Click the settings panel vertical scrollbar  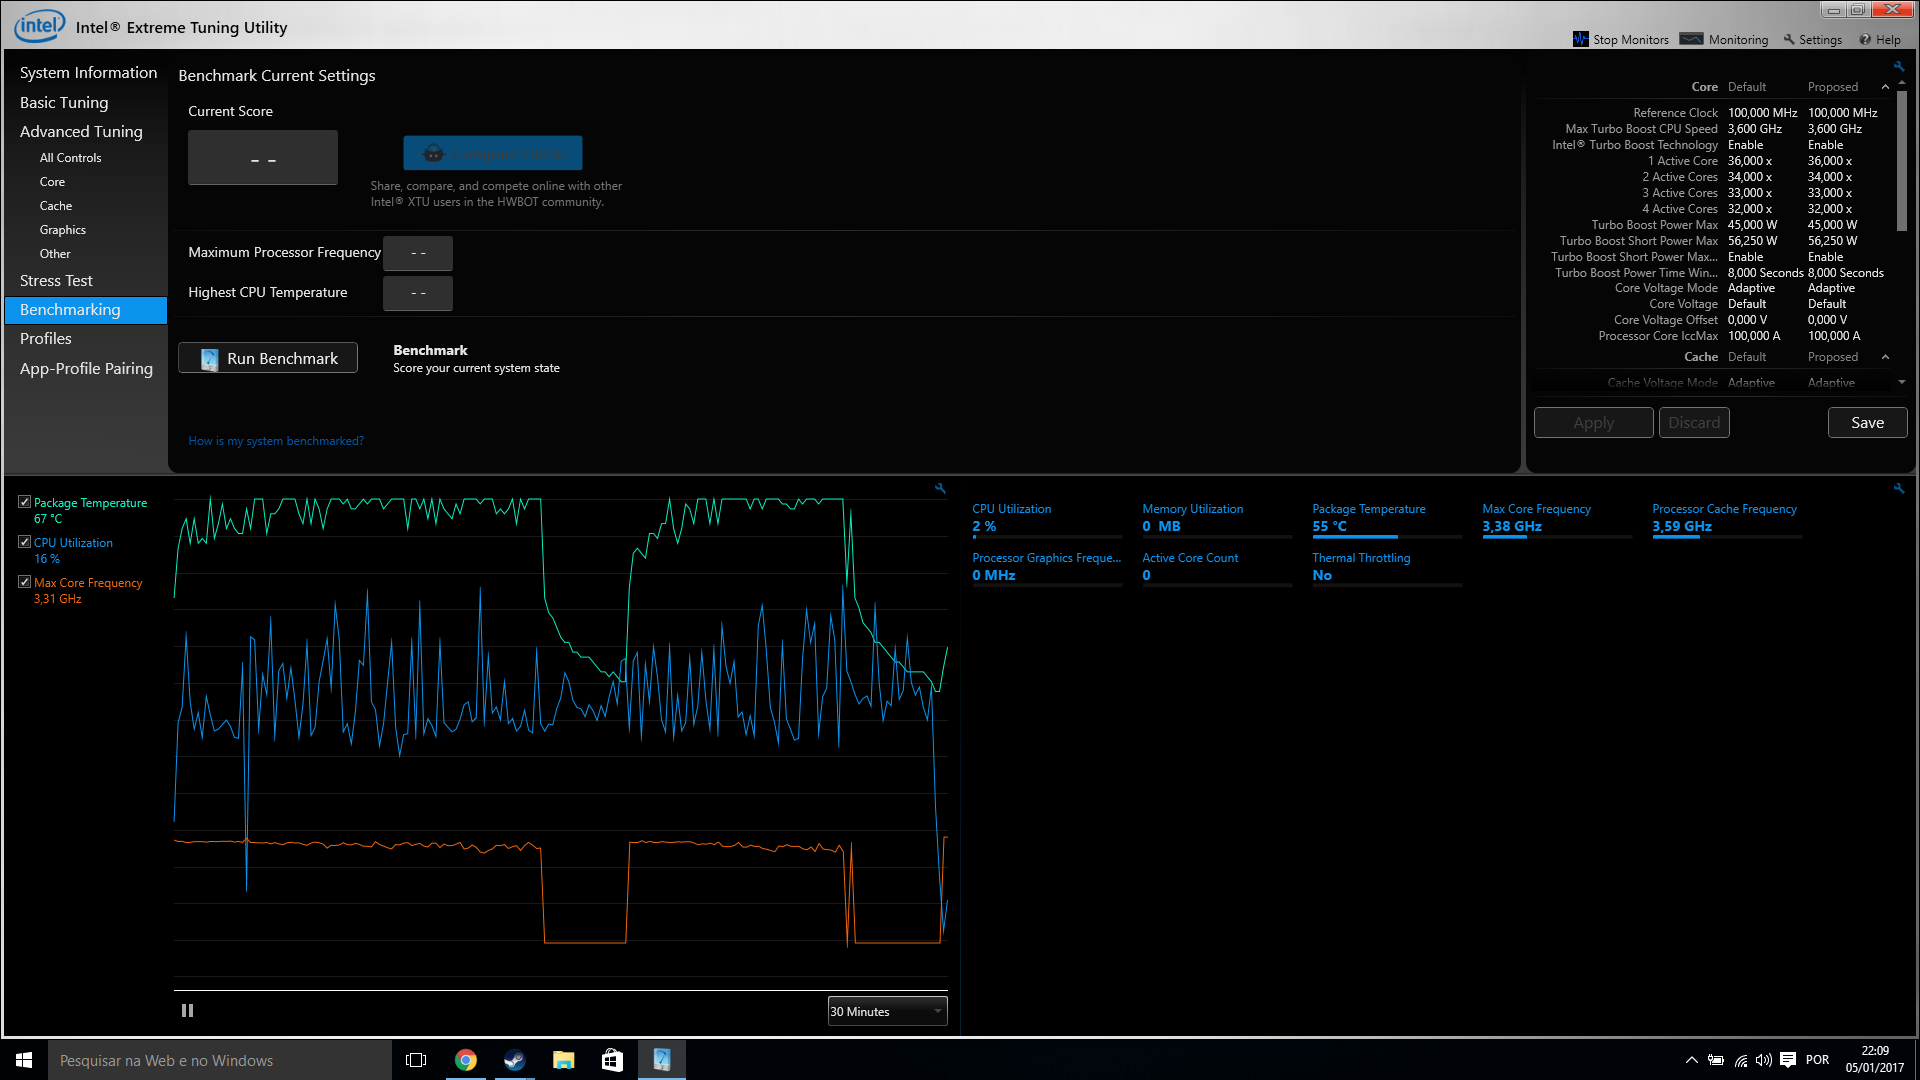pyautogui.click(x=1901, y=163)
